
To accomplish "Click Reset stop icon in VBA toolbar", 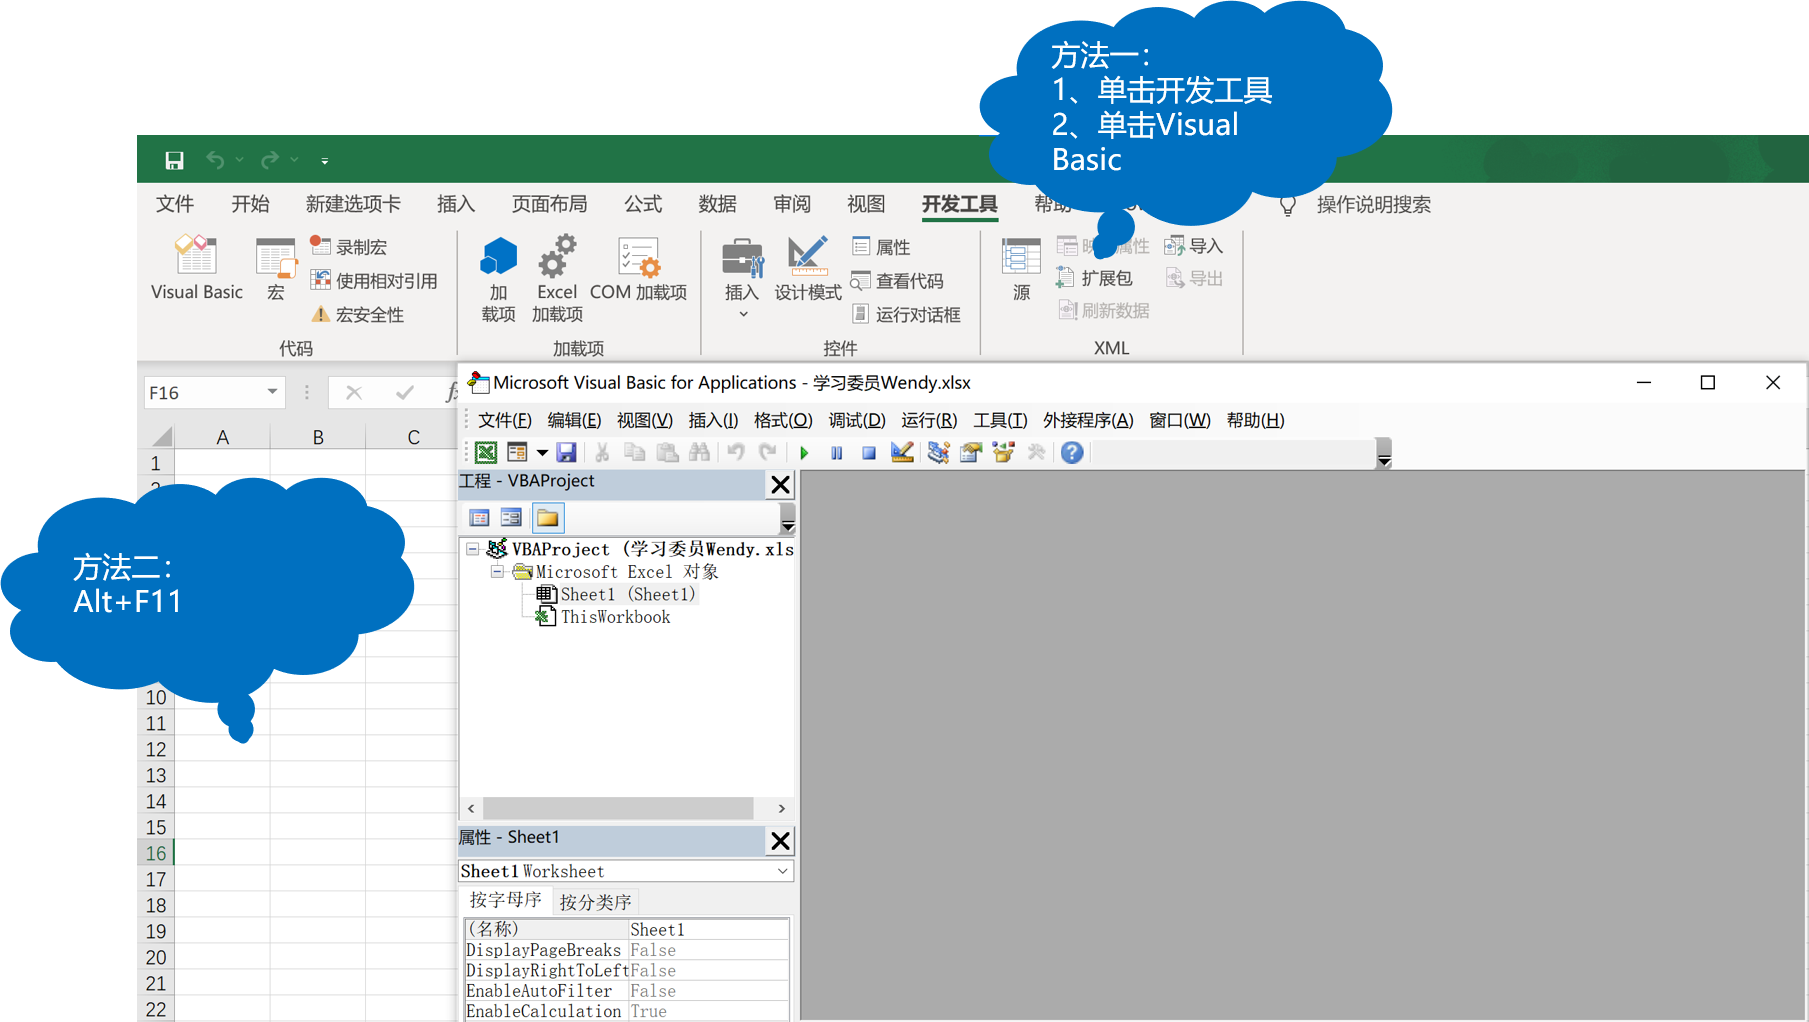I will click(869, 453).
